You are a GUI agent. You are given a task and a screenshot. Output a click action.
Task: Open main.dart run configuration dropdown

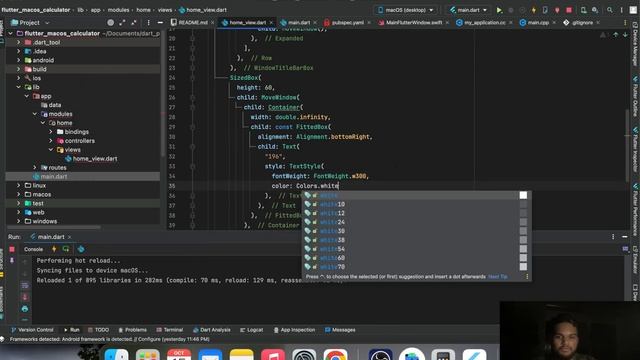(x=469, y=10)
